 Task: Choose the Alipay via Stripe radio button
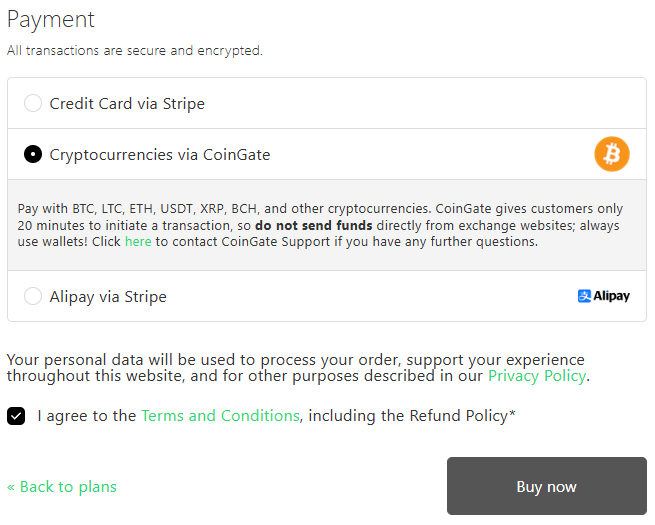pyautogui.click(x=33, y=296)
